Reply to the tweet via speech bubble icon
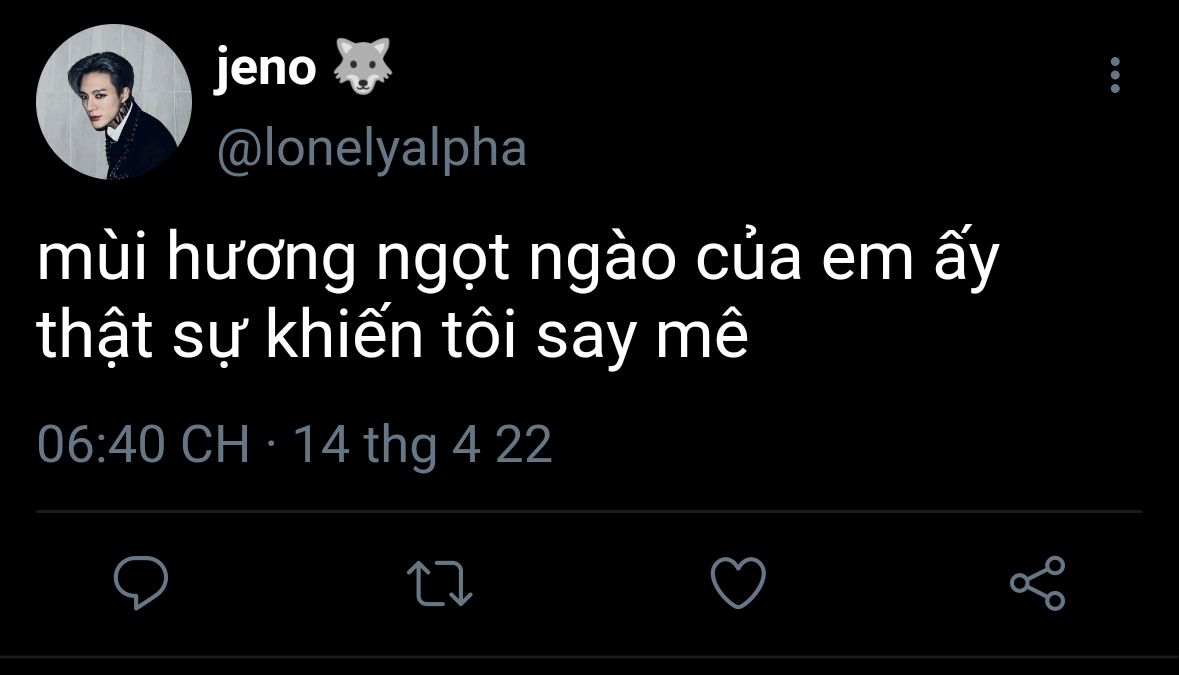1179x675 pixels. [140, 583]
